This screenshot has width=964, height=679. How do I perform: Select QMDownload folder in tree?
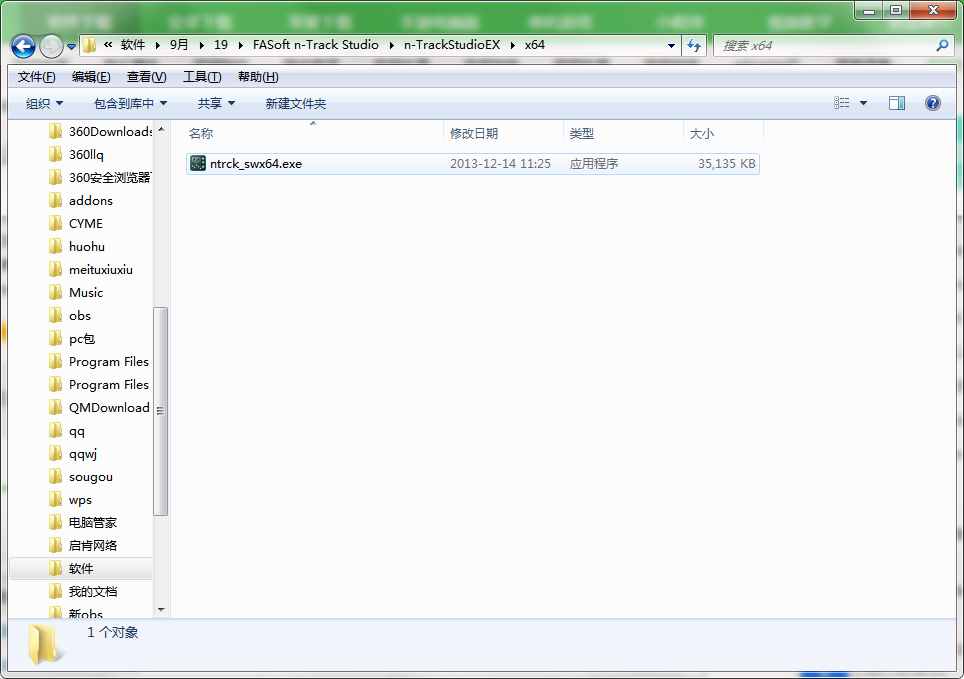99,408
